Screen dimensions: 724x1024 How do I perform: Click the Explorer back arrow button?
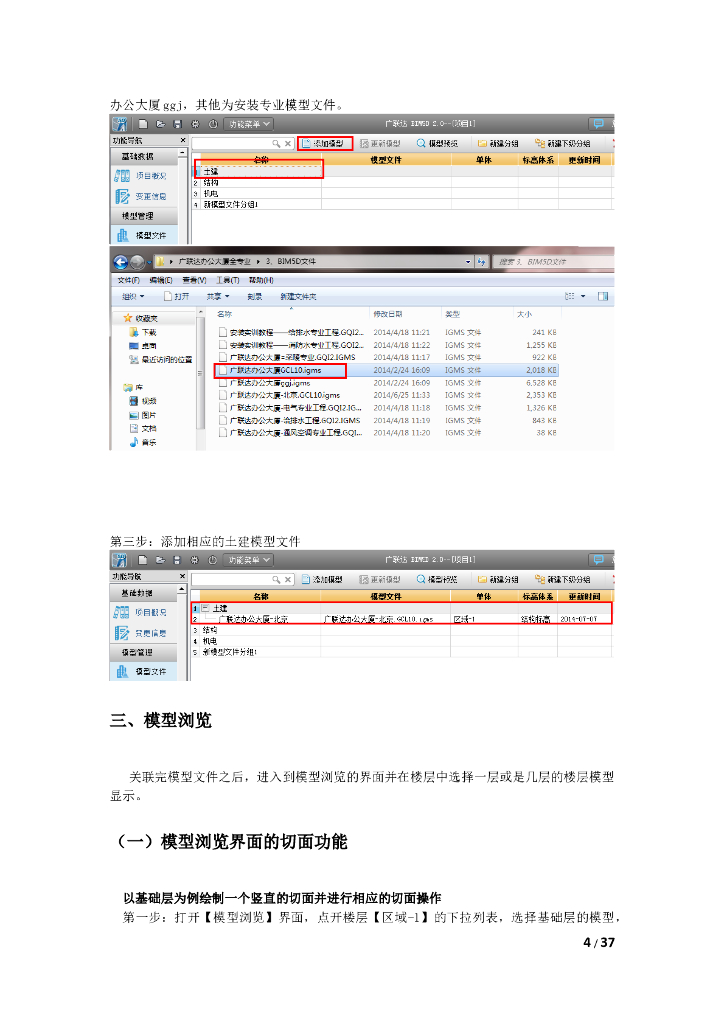coord(121,262)
